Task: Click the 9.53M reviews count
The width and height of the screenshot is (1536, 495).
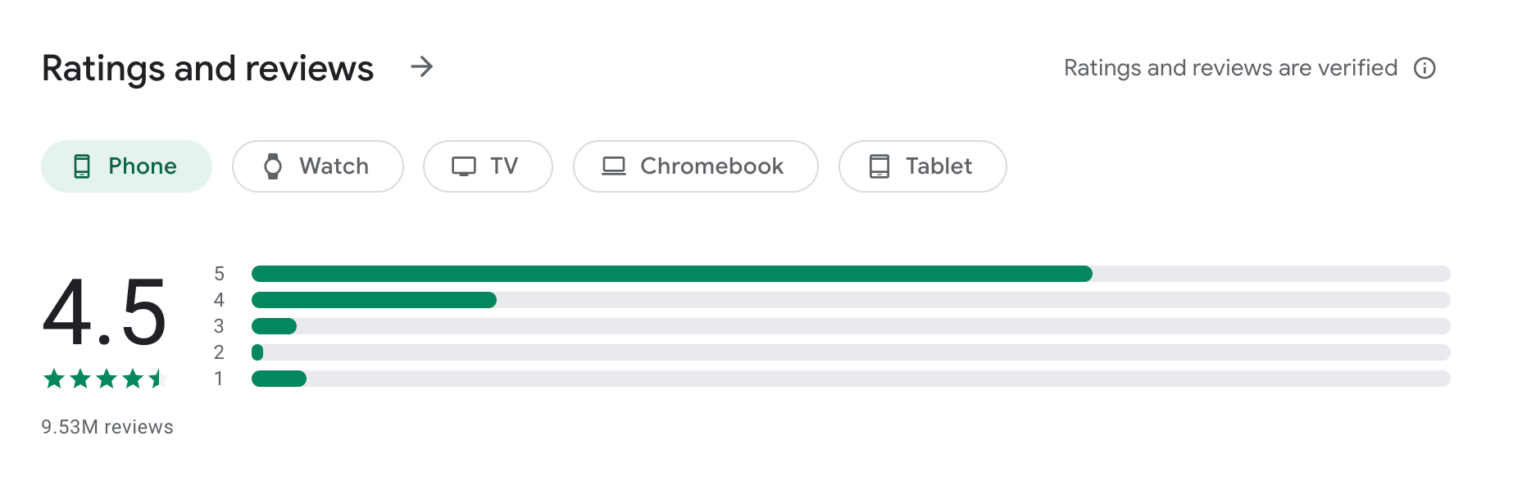Action: [107, 427]
